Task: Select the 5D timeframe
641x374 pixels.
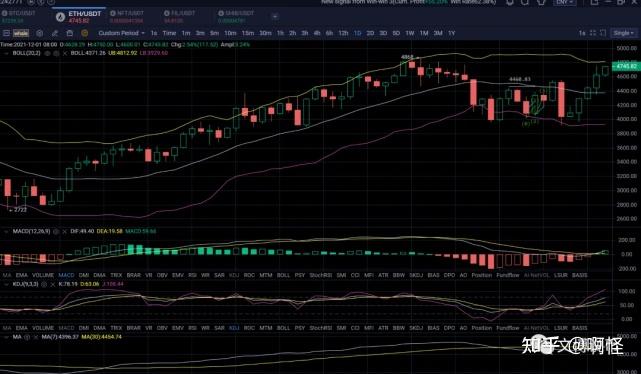Action: click(x=396, y=33)
